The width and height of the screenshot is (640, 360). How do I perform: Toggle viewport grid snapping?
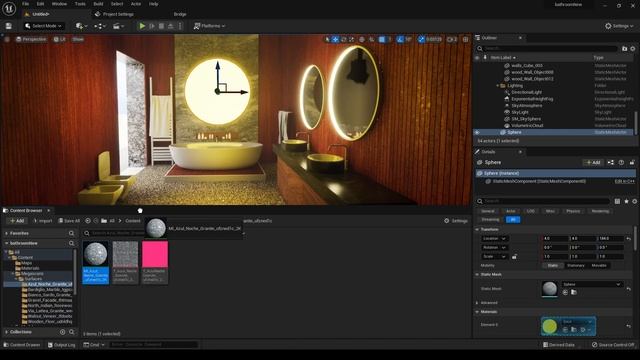pyautogui.click(x=382, y=39)
